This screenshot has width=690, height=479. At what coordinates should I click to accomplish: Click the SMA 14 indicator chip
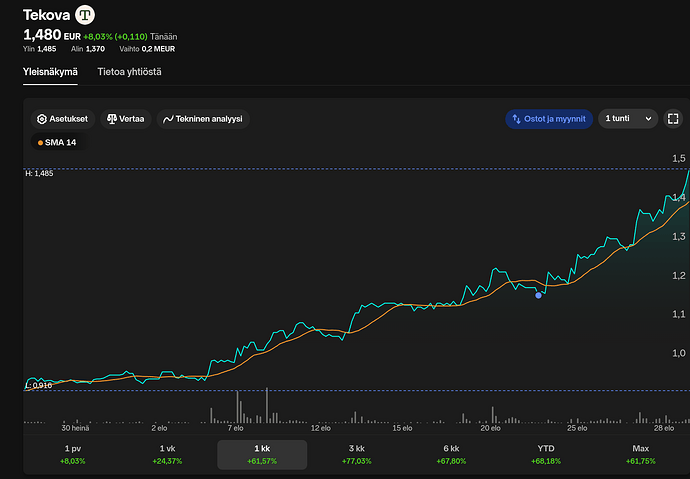[x=57, y=143]
